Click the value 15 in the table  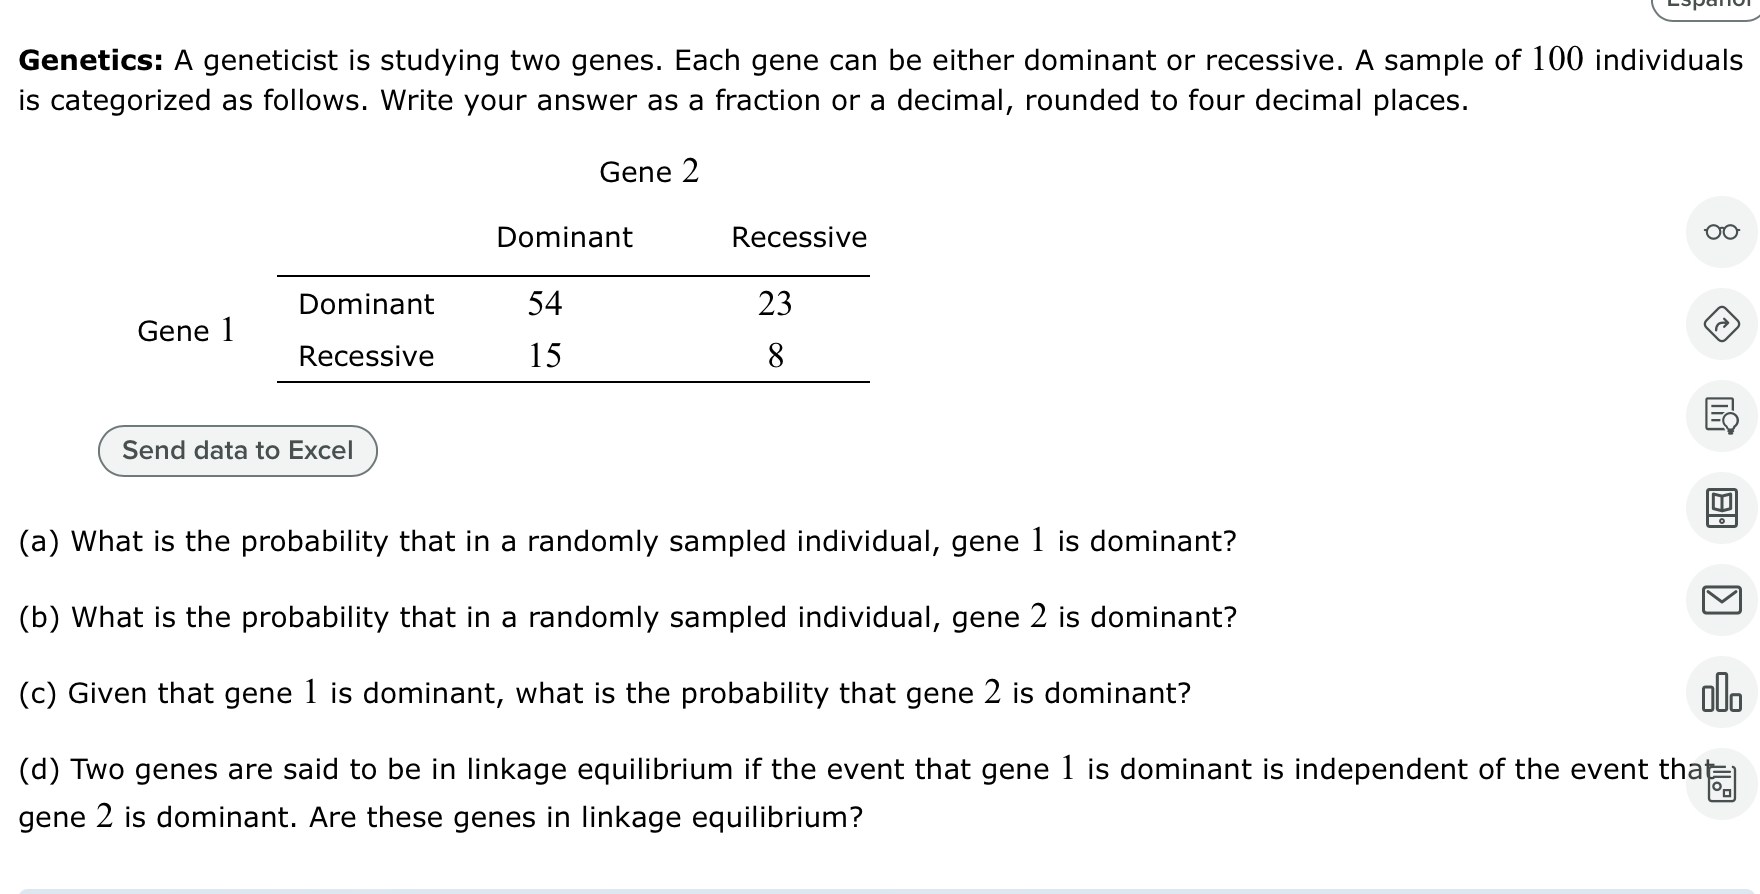(x=546, y=356)
